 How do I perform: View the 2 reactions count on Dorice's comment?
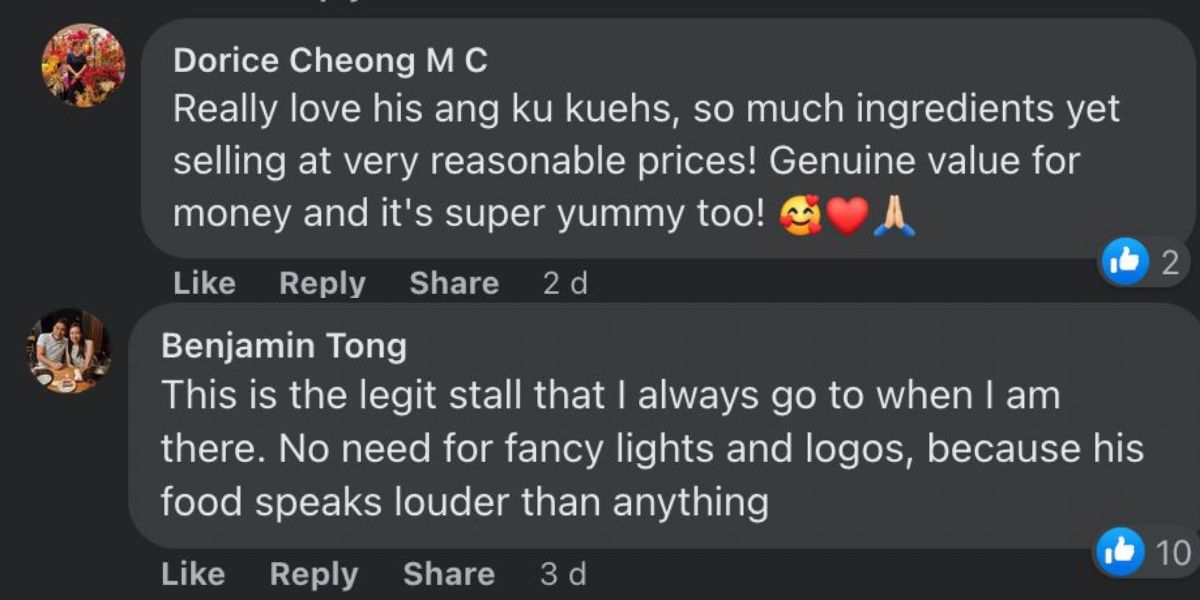[1170, 263]
